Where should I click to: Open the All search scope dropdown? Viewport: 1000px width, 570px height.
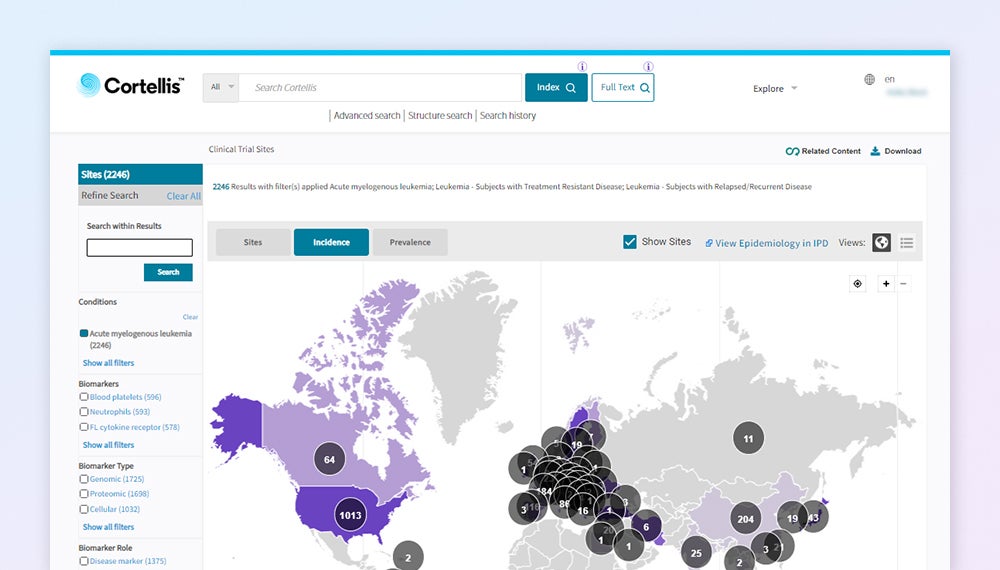coord(221,87)
